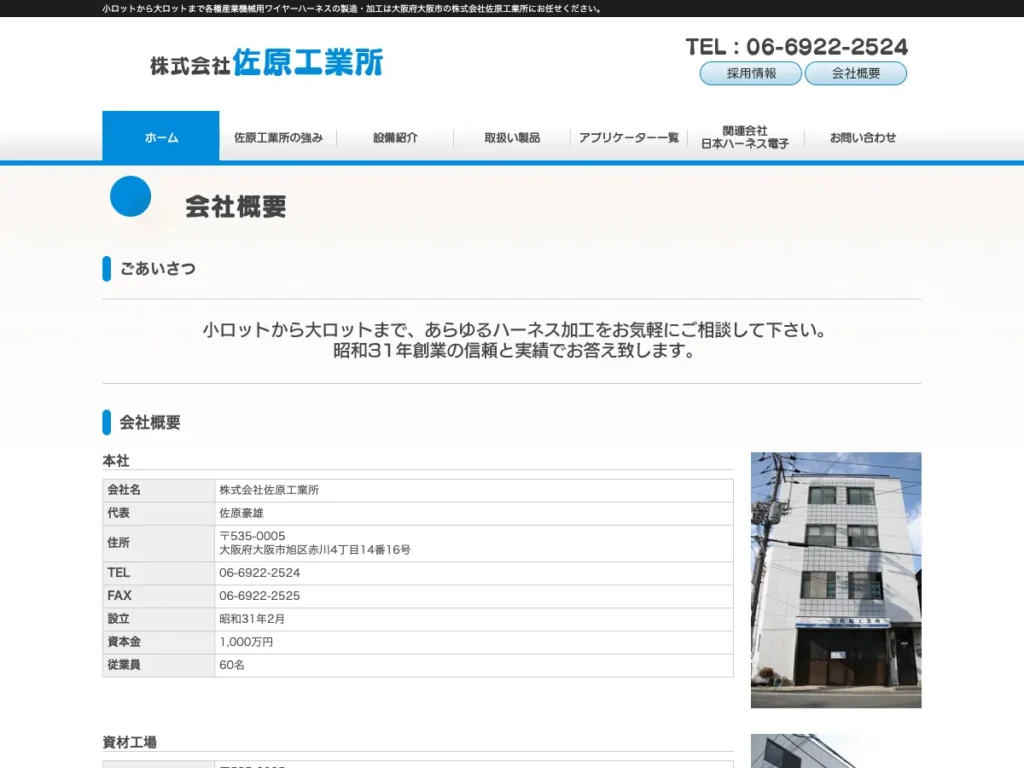Screen dimensions: 1024x768
Task: Open お問い合わせ menu item
Action: point(863,138)
